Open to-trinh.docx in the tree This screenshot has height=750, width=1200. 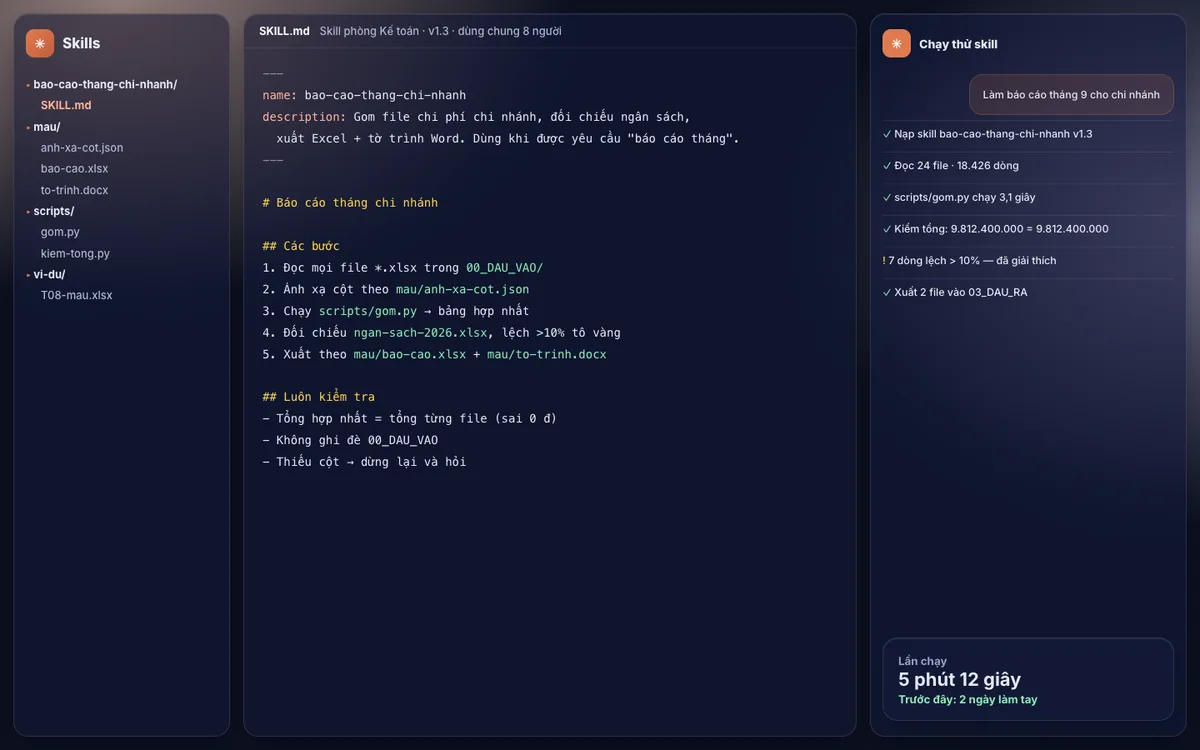point(75,190)
